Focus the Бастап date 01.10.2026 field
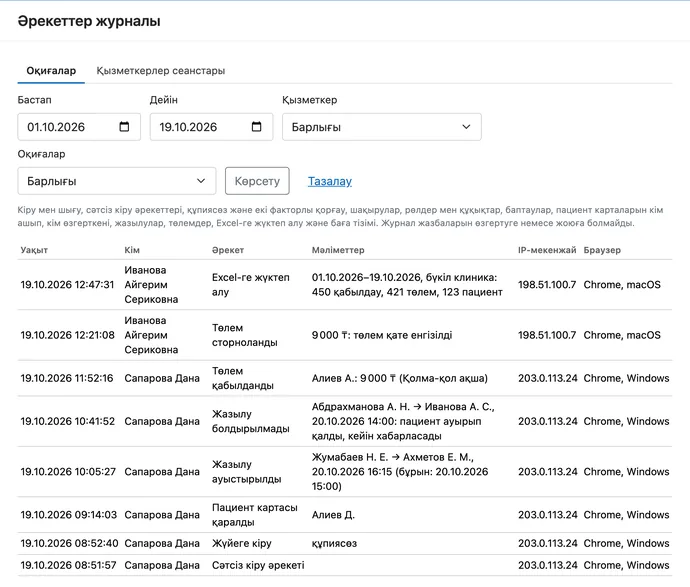Image resolution: width=690 pixels, height=587 pixels. (79, 127)
